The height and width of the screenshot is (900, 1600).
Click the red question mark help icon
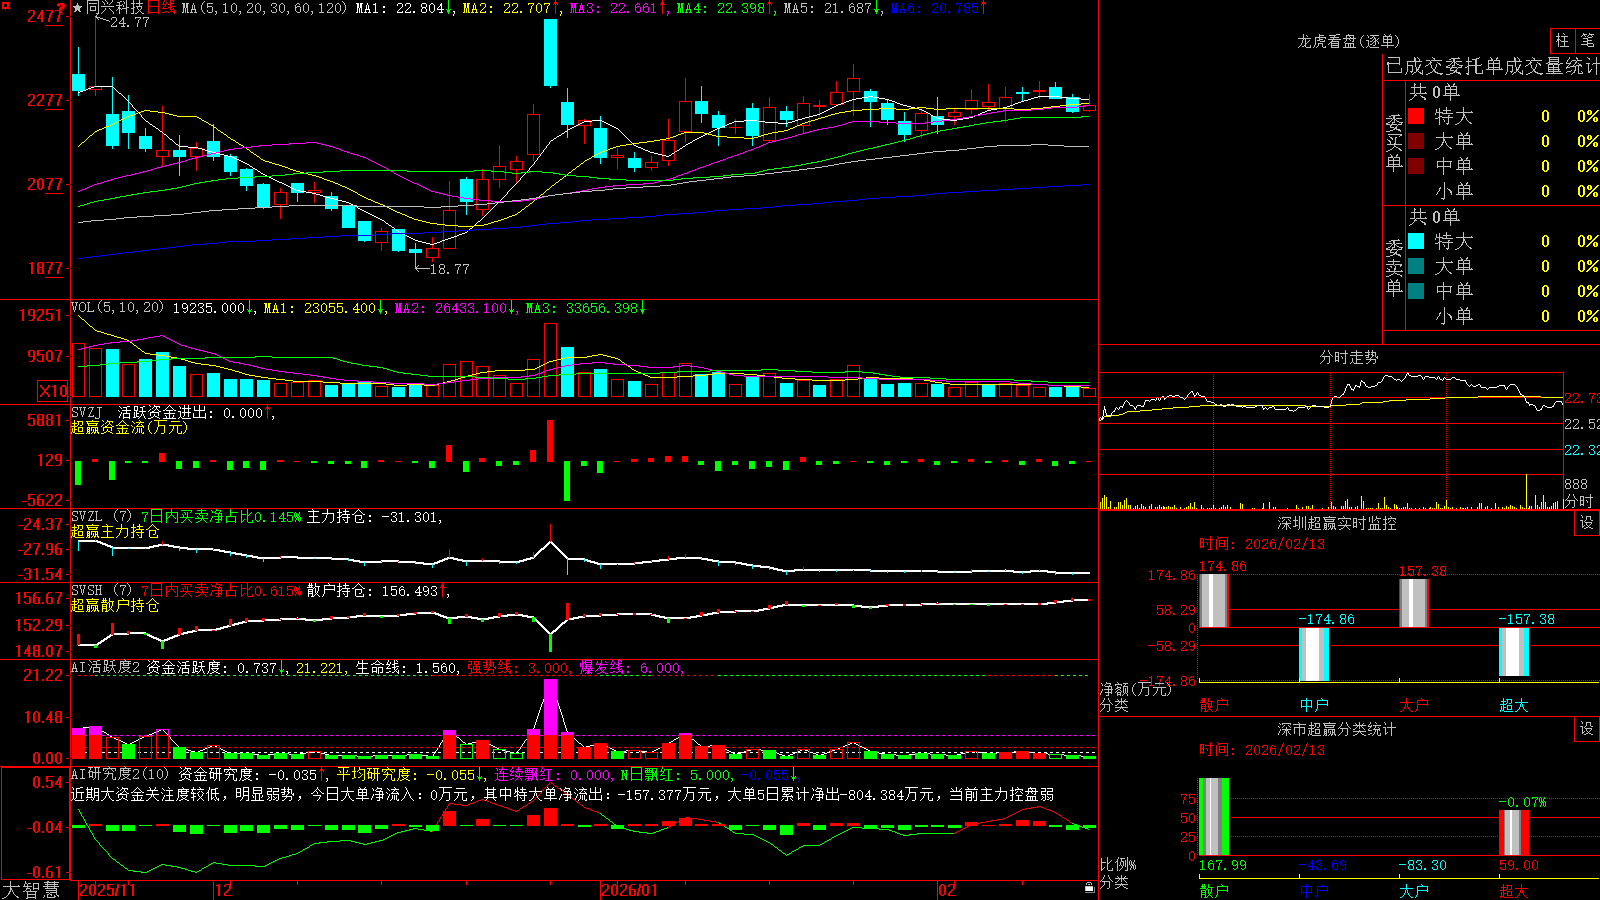pos(61,7)
